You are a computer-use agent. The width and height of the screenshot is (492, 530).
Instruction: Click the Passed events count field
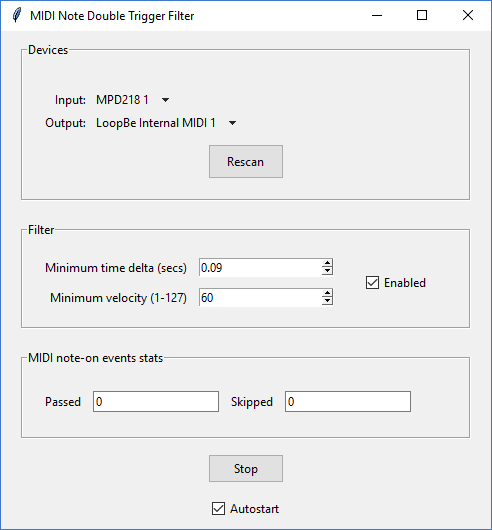[156, 402]
